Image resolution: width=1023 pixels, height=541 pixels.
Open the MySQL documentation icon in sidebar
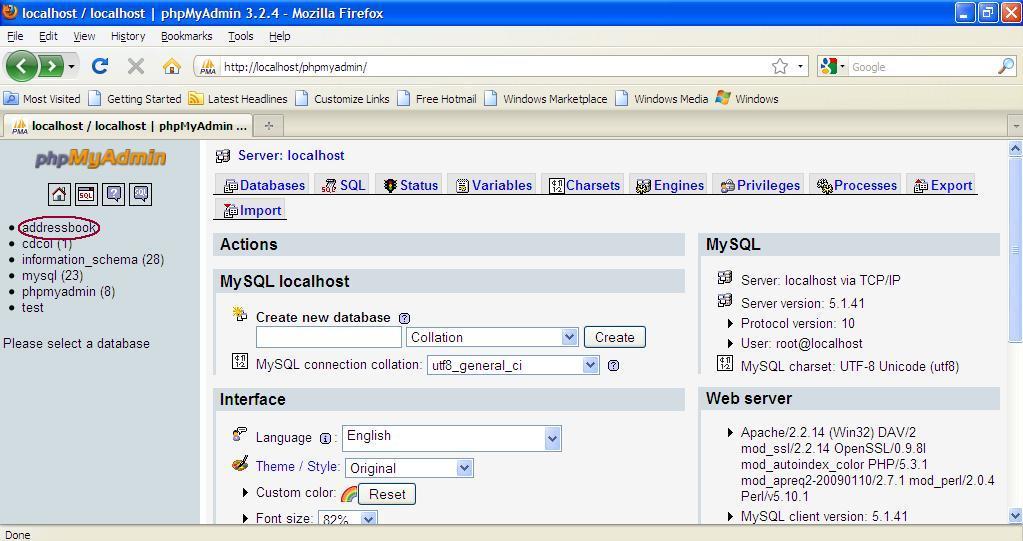pyautogui.click(x=140, y=194)
